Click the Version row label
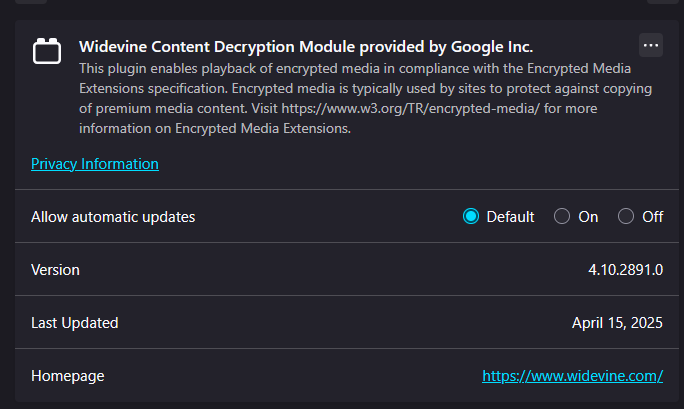Viewport: 684px width, 409px height. click(55, 270)
